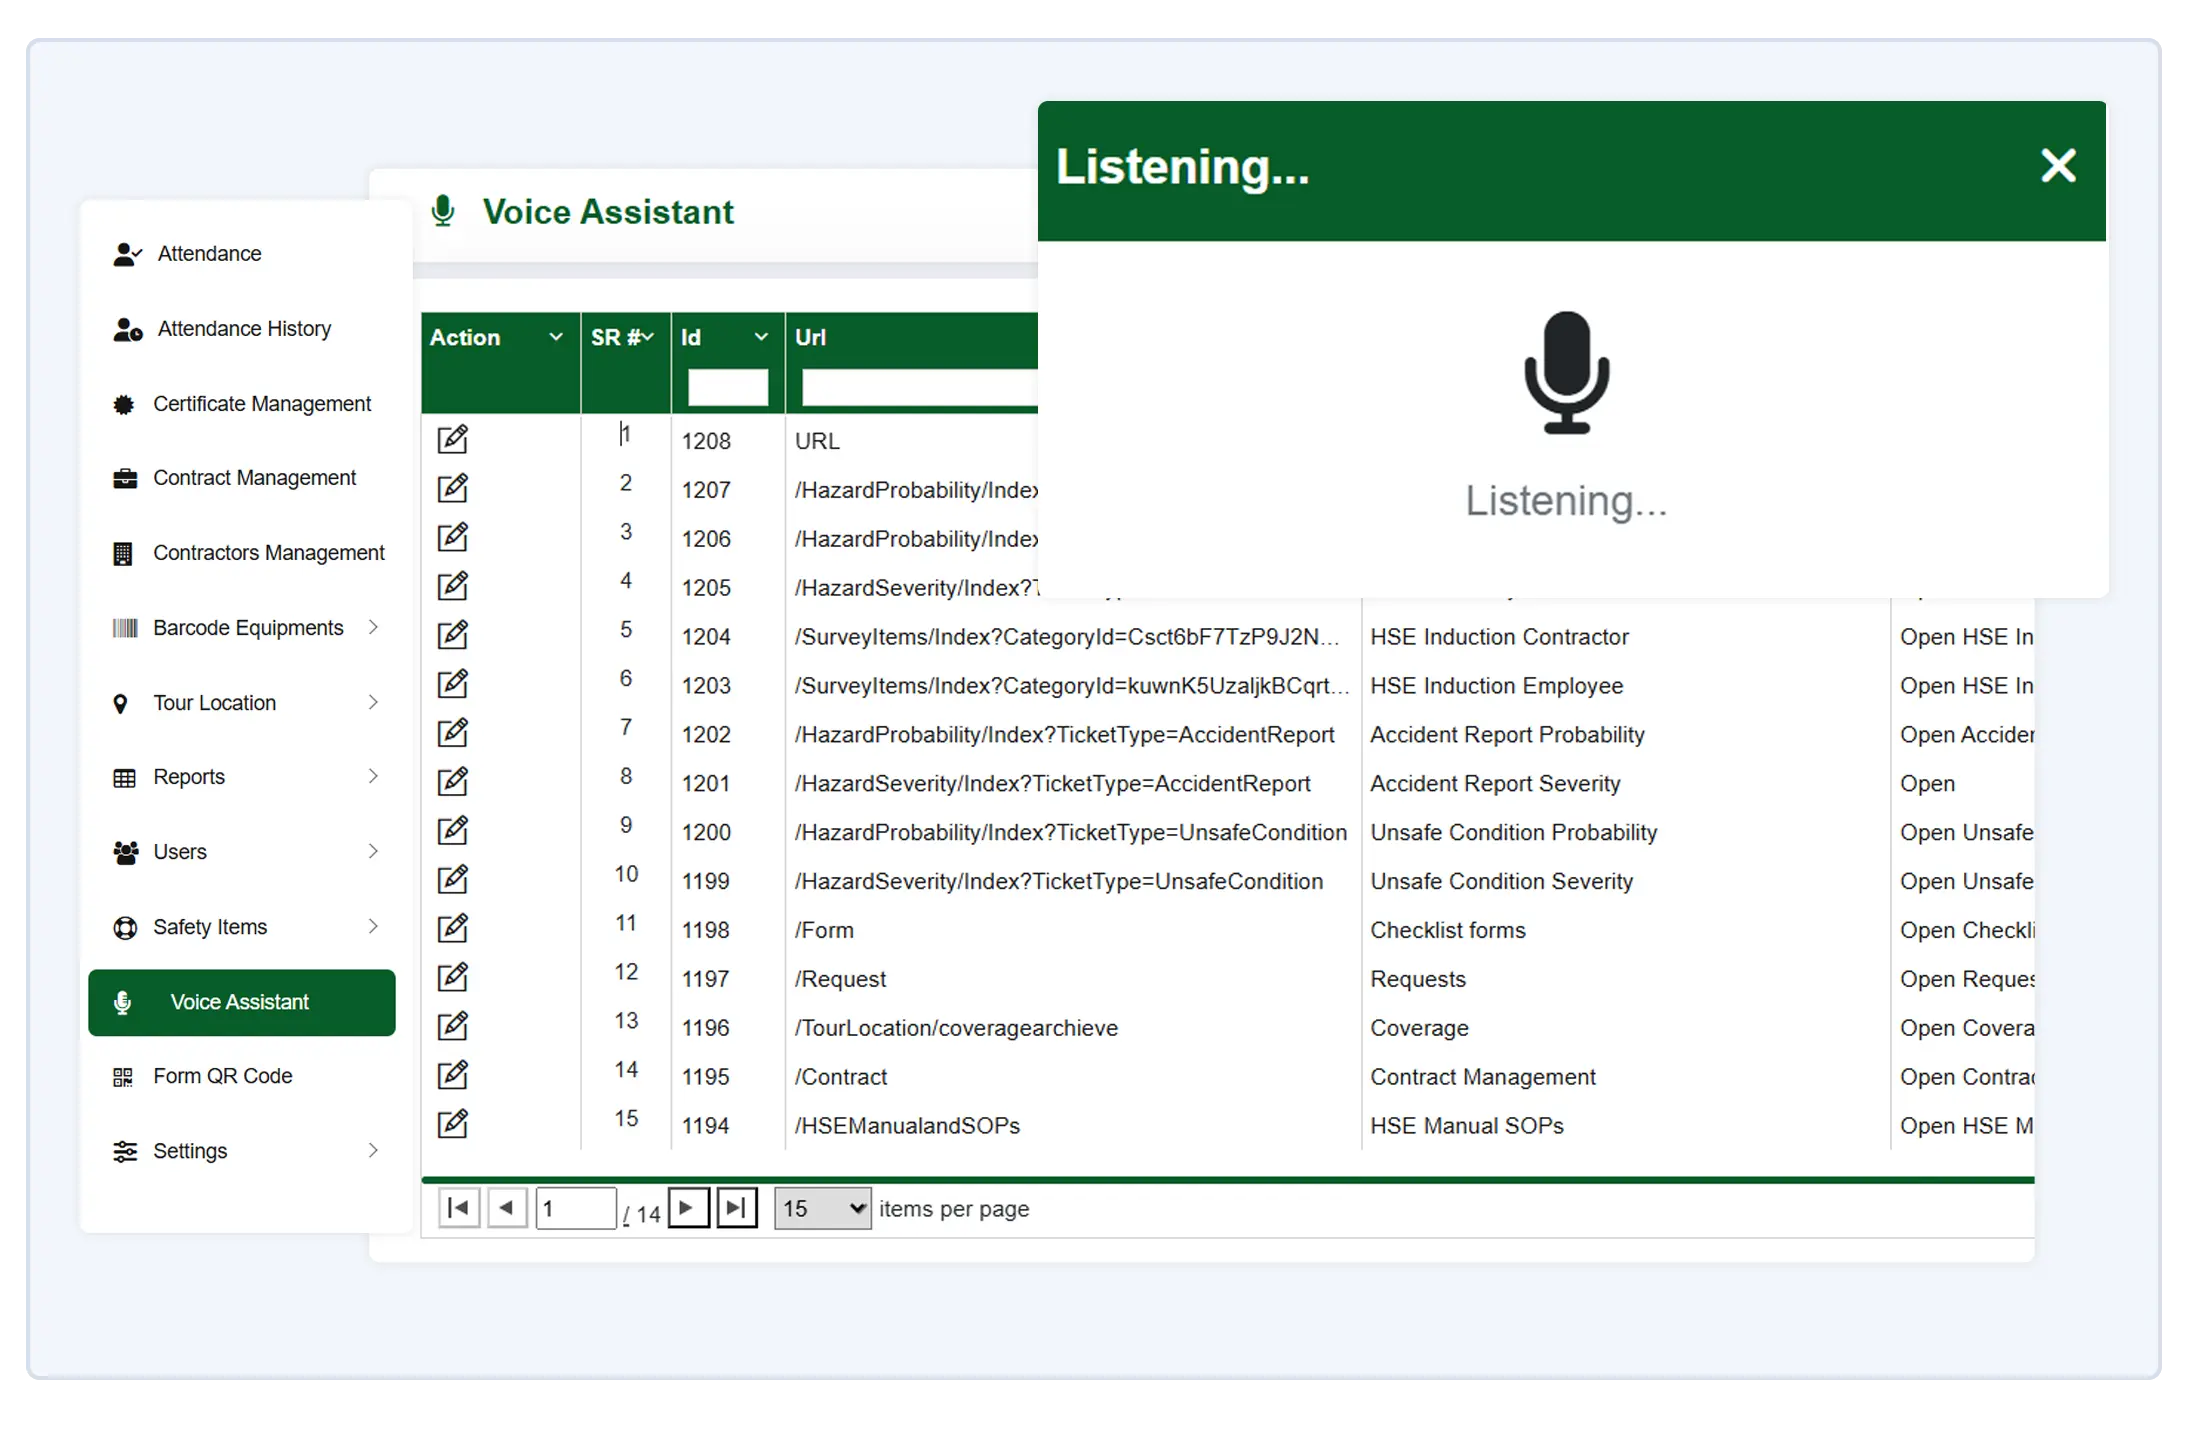Open the items per page dropdown
This screenshot has height=1430, width=2194.
822,1208
